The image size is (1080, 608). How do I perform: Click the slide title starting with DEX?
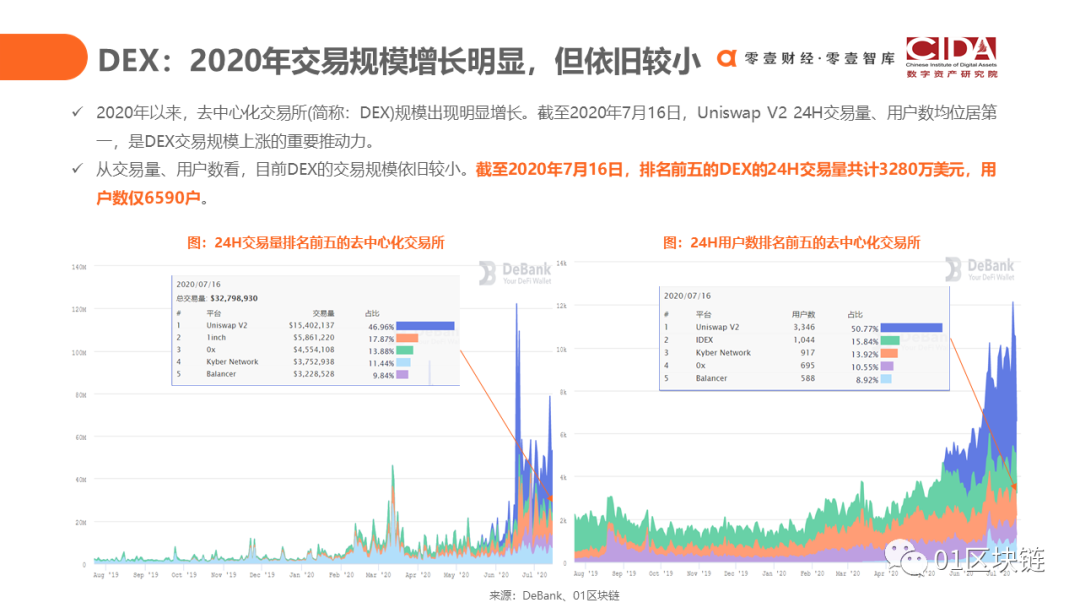pos(399,61)
